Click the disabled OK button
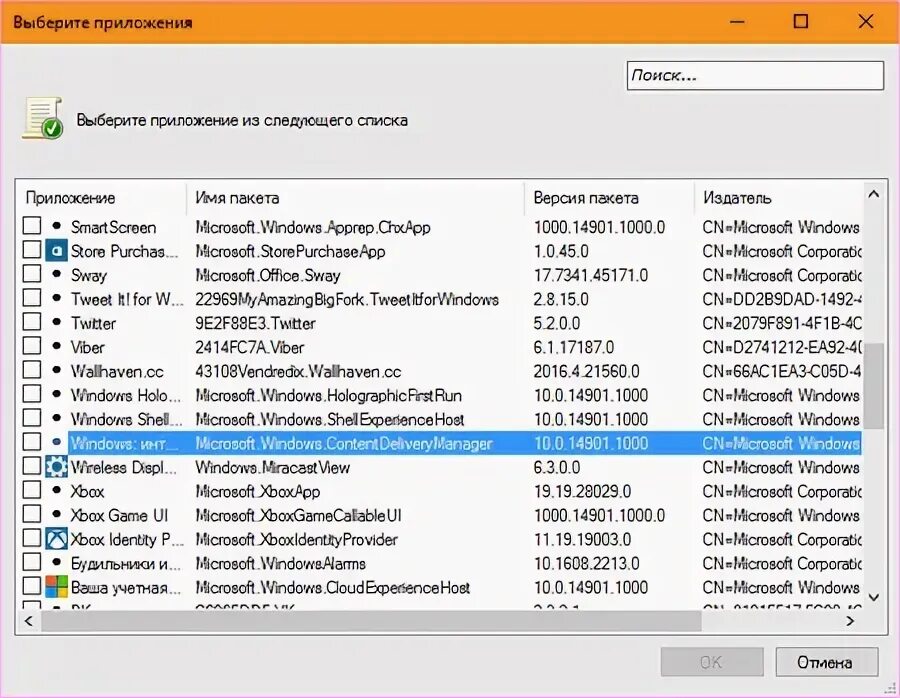 point(712,662)
